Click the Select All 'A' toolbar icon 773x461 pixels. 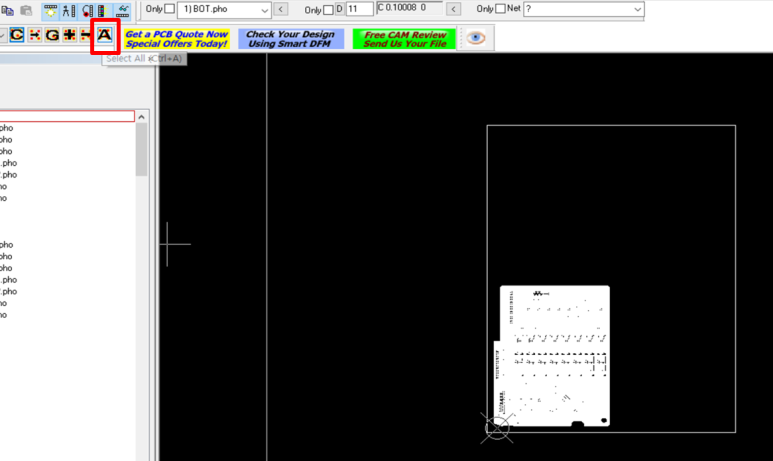coord(105,35)
